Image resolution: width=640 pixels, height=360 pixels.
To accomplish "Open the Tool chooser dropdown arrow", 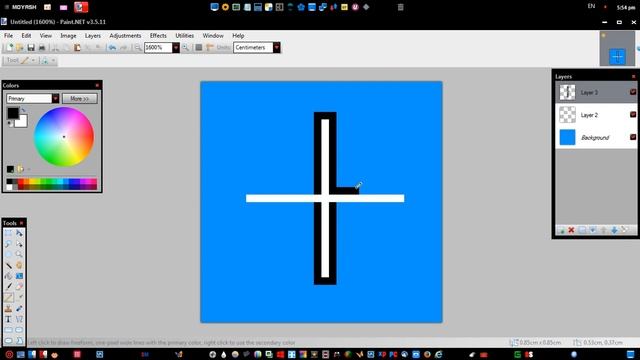I will click(x=34, y=60).
